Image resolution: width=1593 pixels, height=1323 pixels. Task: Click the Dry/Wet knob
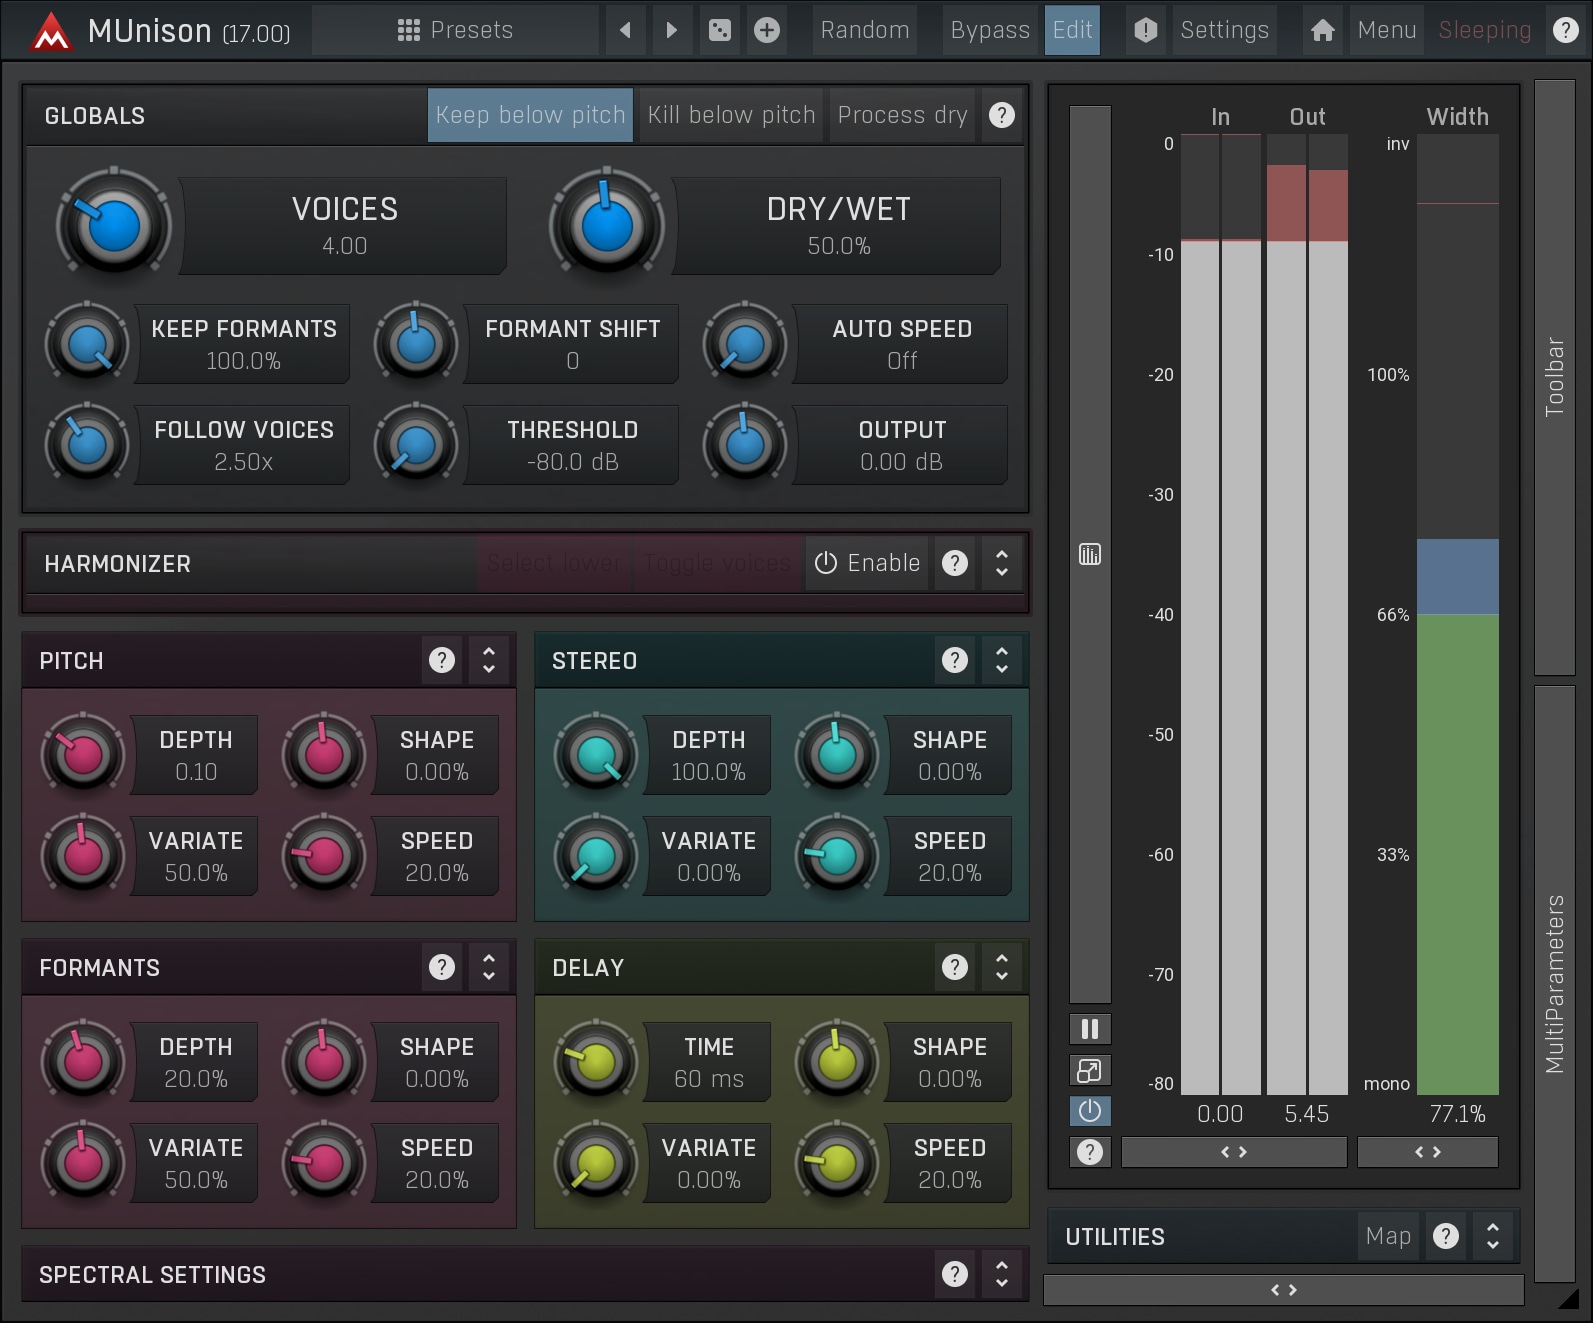606,226
